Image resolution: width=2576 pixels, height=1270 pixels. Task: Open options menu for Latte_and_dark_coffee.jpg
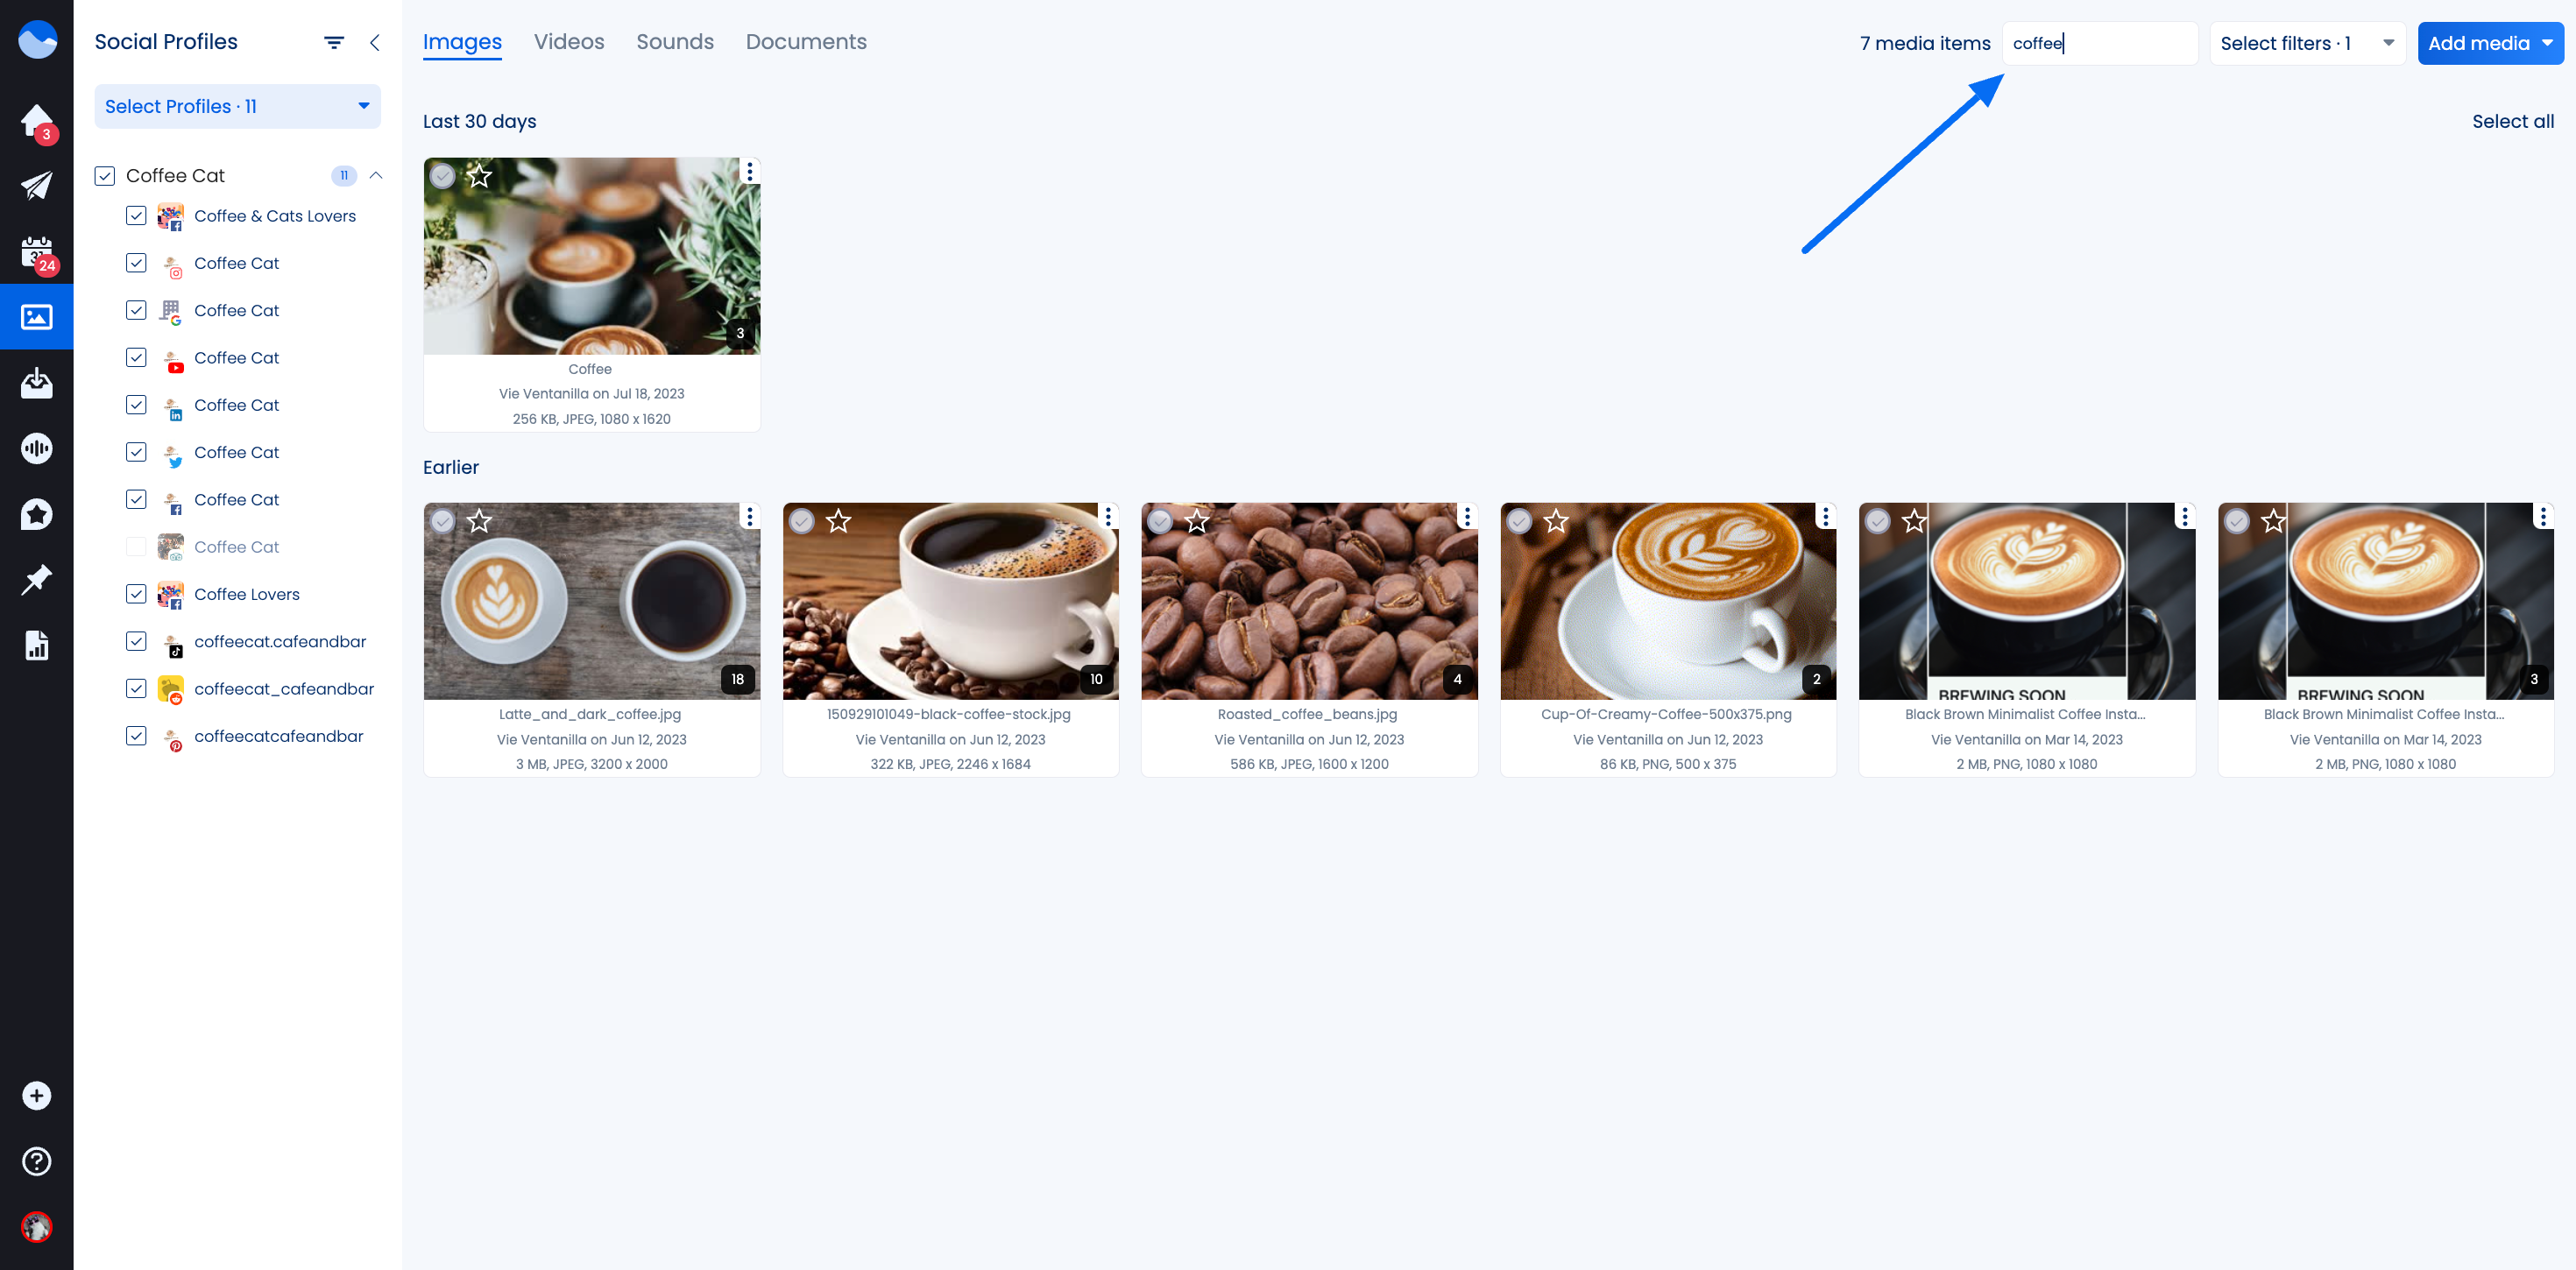tap(750, 517)
